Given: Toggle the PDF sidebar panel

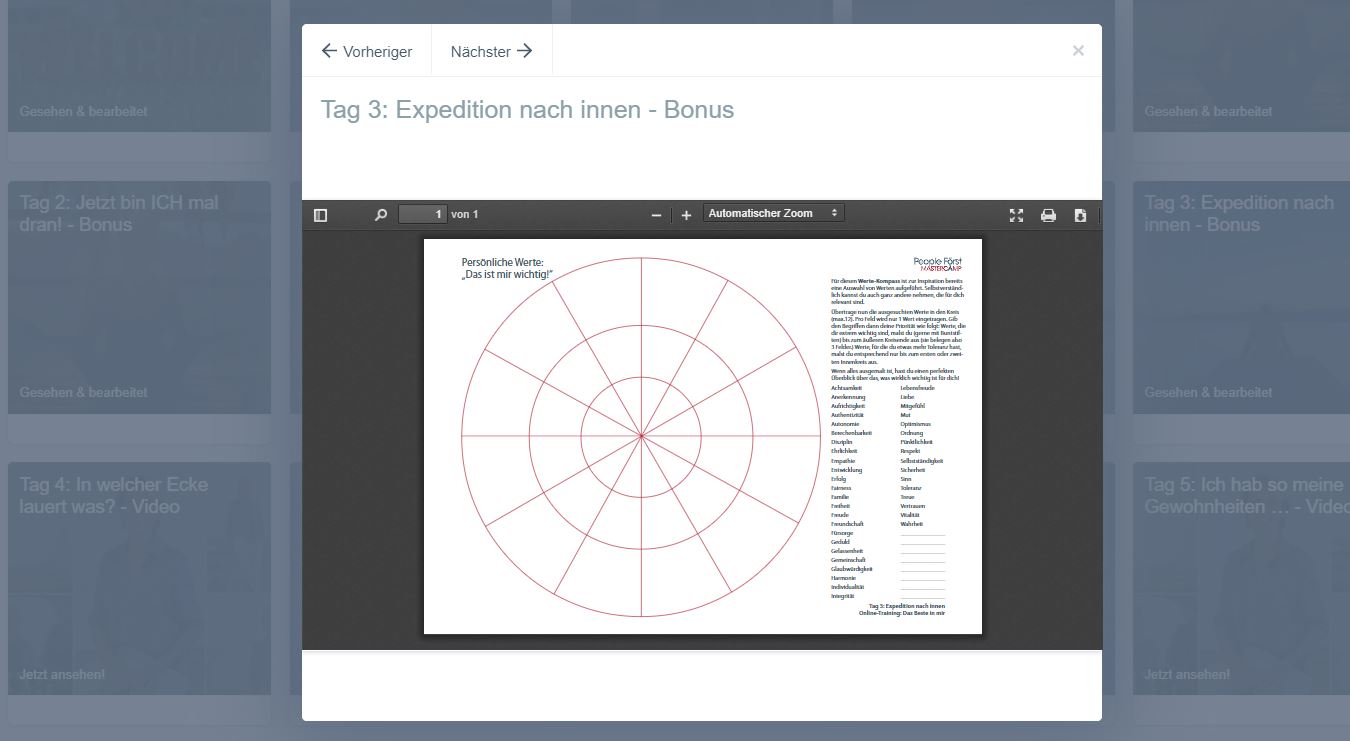Looking at the screenshot, I should tap(320, 215).
